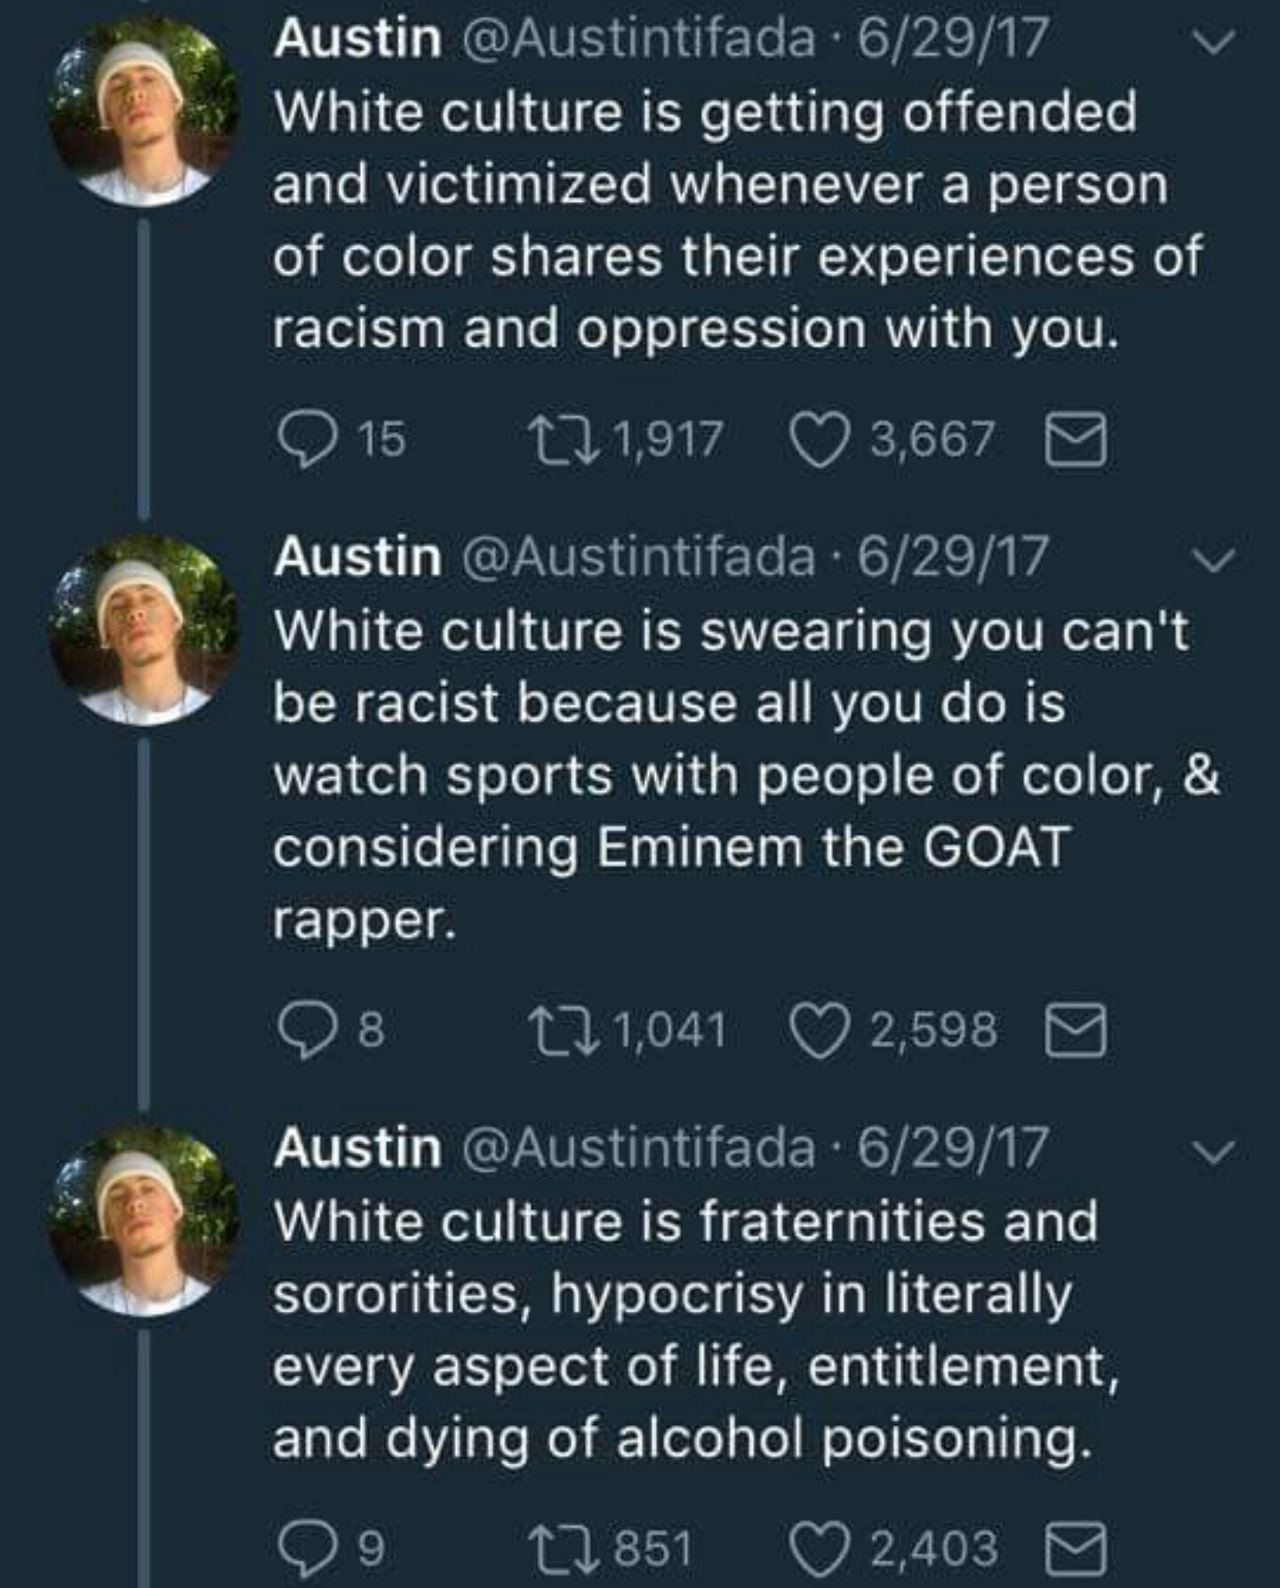
Task: View avatar on the Eminem tweet
Action: [x=144, y=630]
